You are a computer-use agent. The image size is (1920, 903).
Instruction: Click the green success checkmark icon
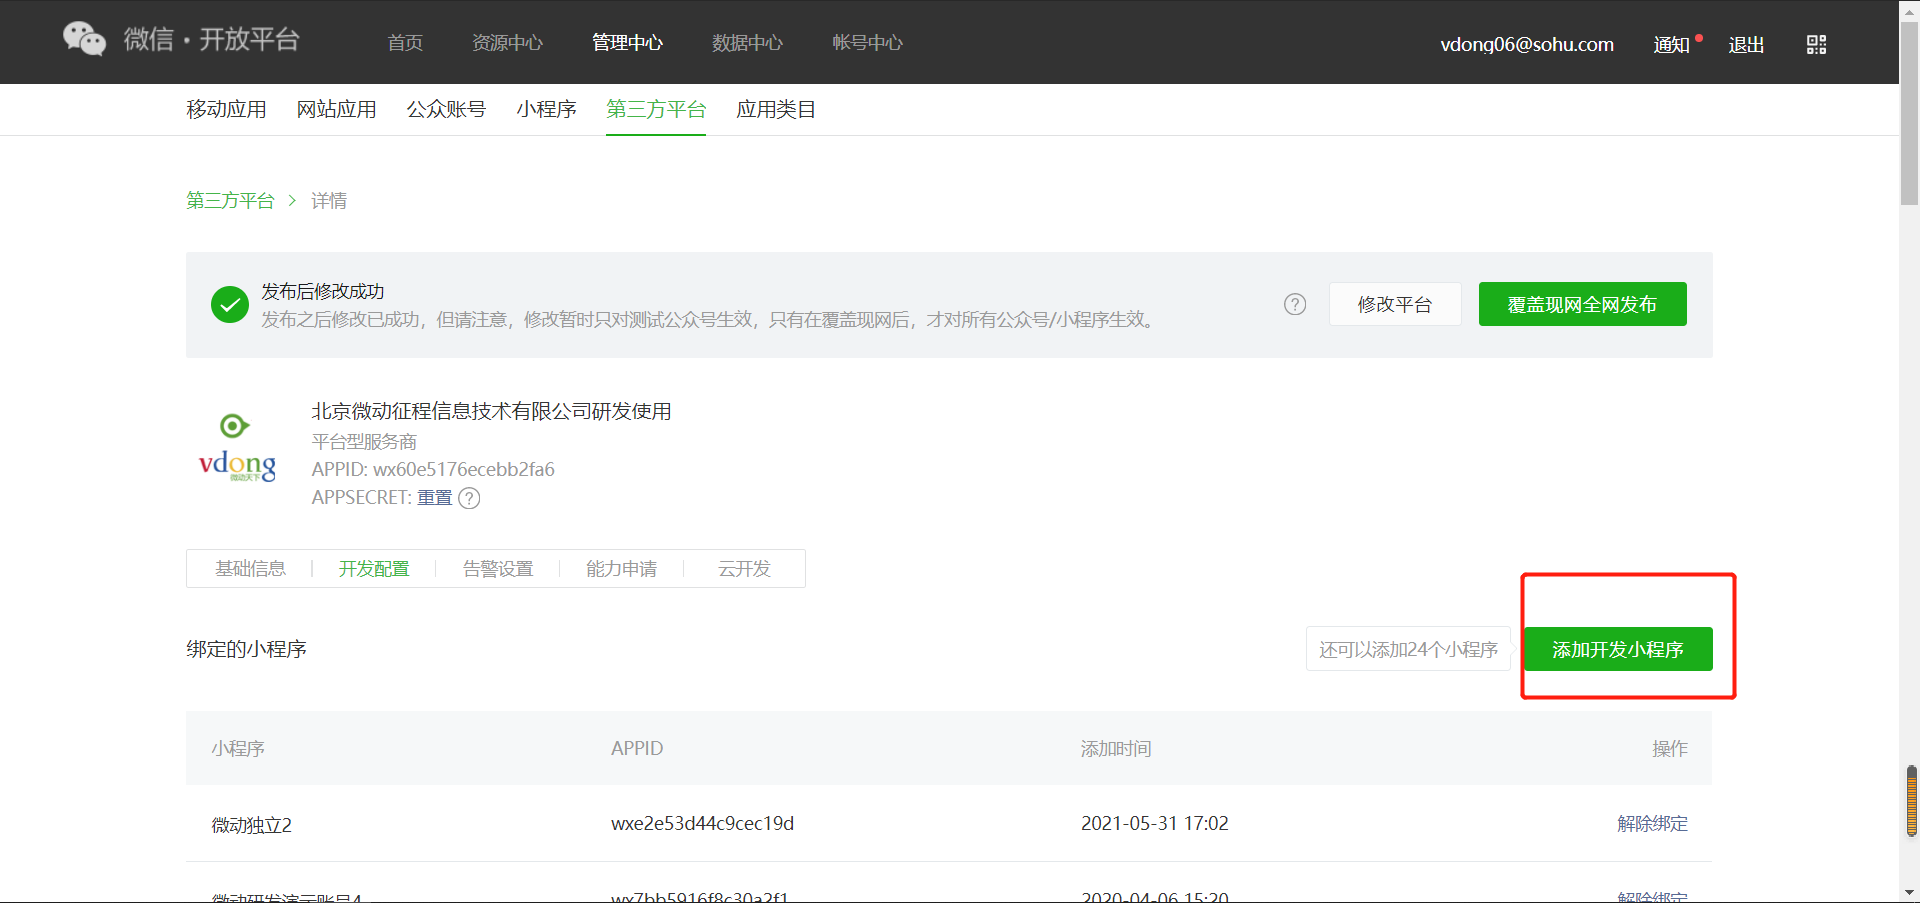point(230,305)
